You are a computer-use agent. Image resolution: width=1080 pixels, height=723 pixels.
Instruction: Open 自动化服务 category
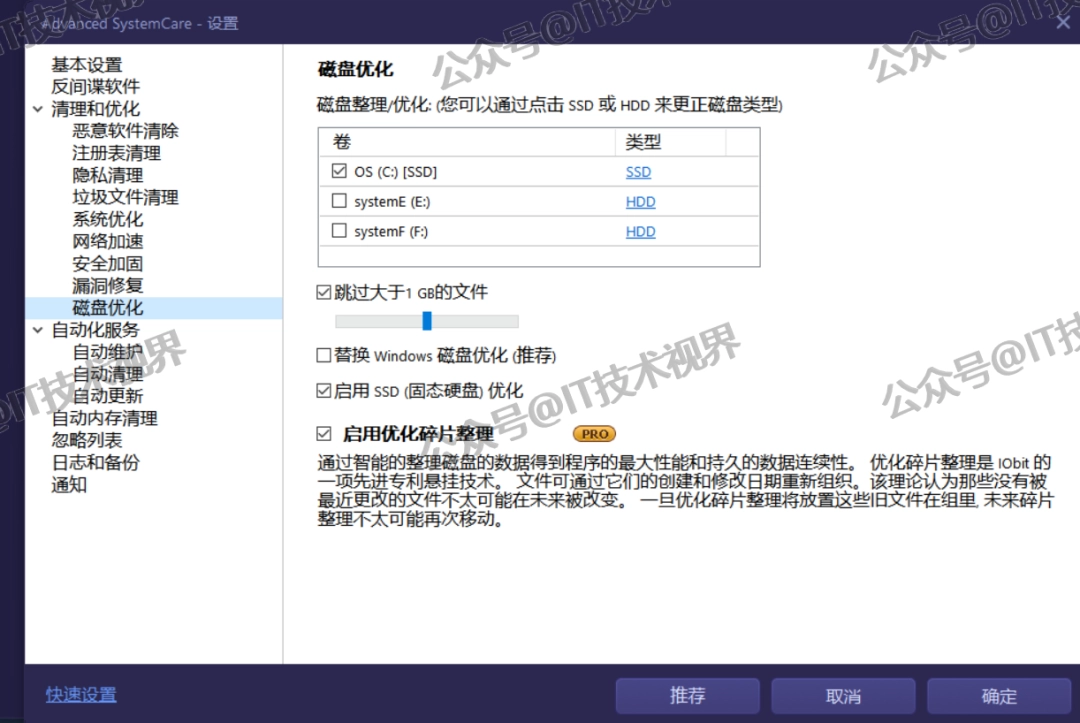click(95, 330)
